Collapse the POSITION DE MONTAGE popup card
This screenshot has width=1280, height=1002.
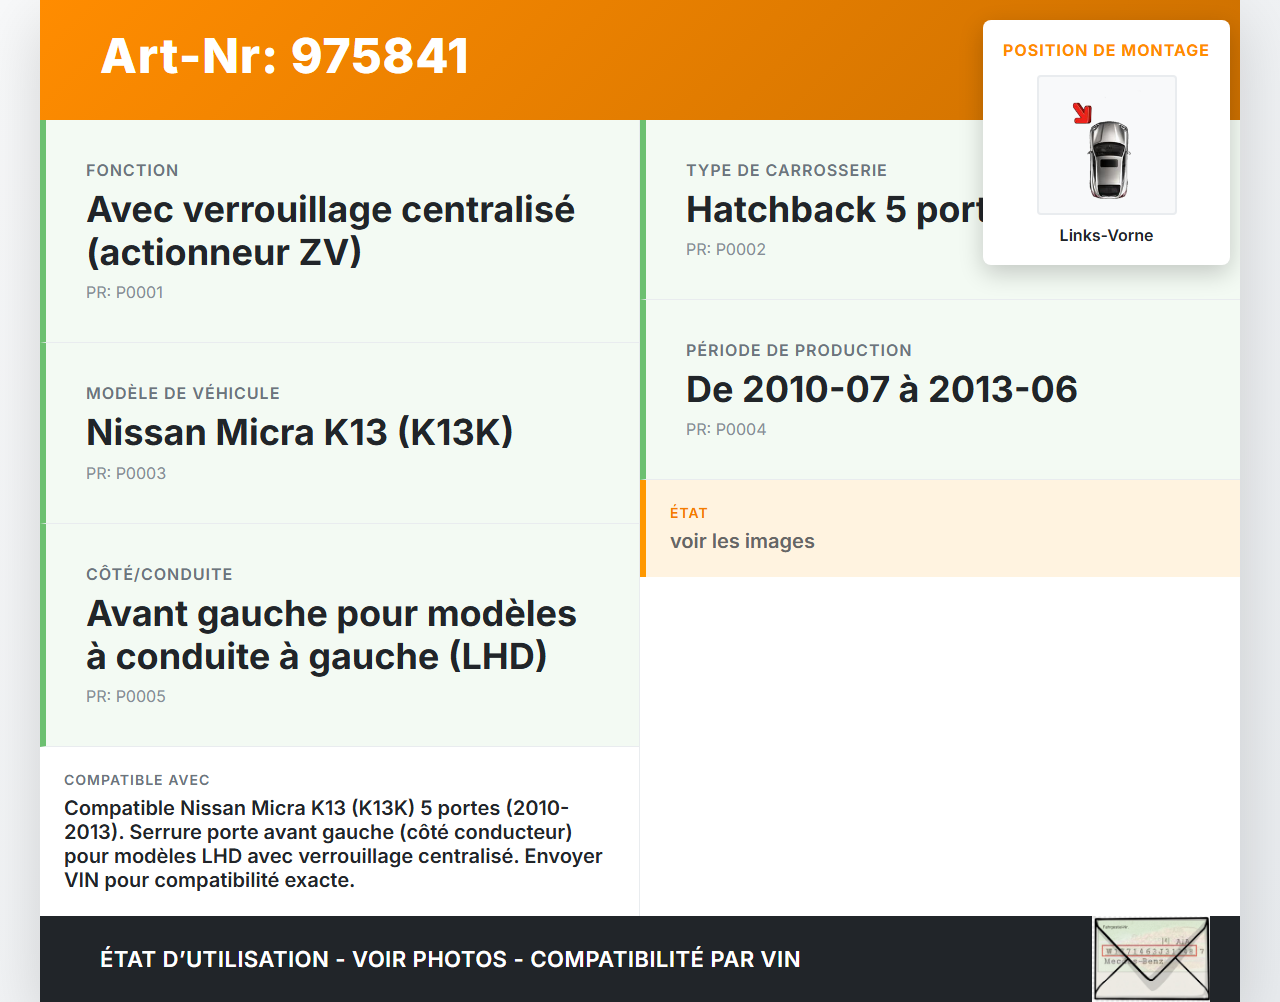1106,142
